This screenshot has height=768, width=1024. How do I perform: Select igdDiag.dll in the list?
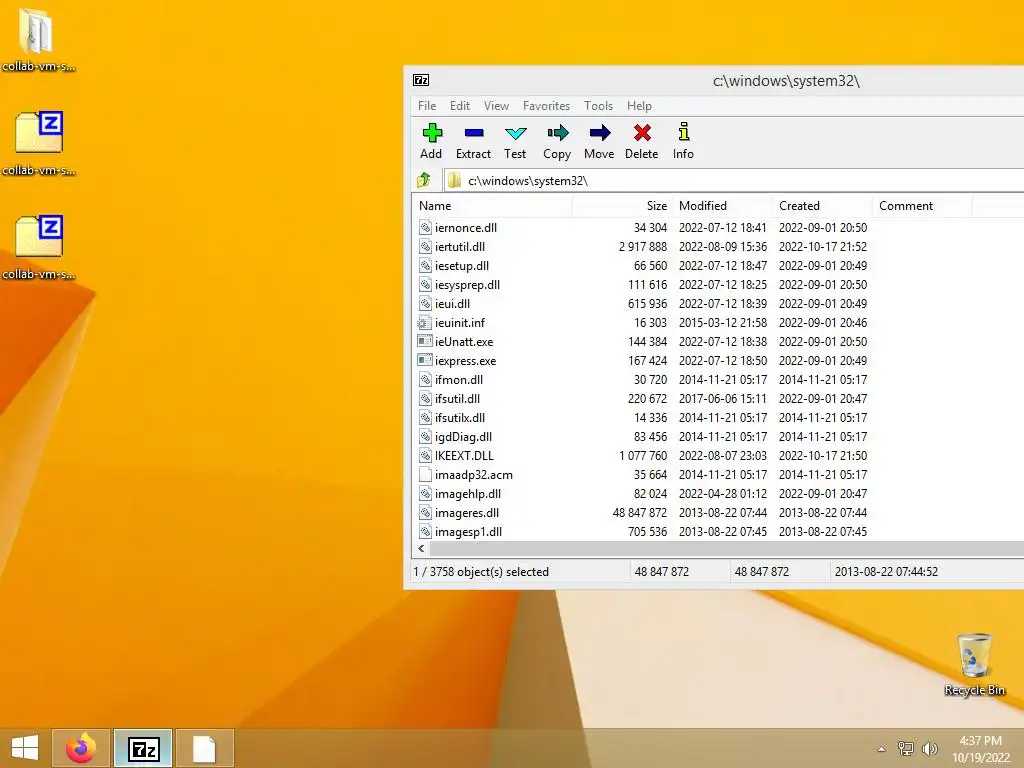point(463,436)
